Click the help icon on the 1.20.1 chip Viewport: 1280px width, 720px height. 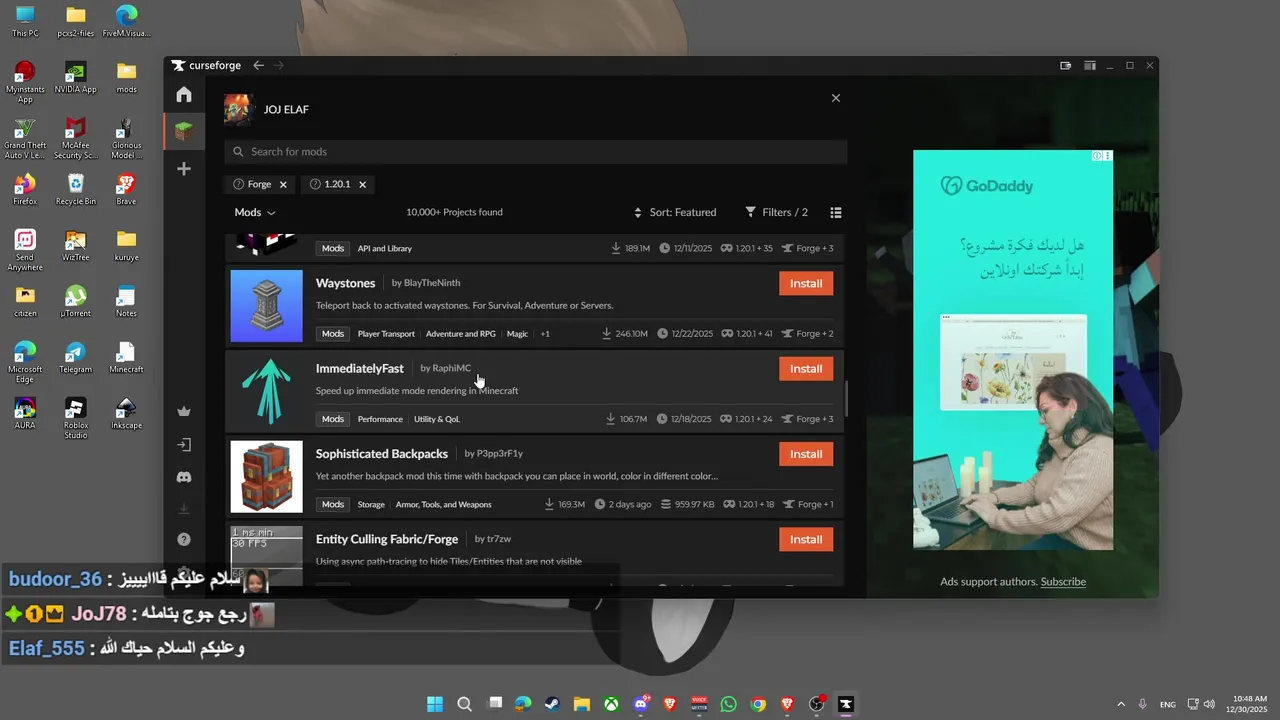tap(315, 184)
